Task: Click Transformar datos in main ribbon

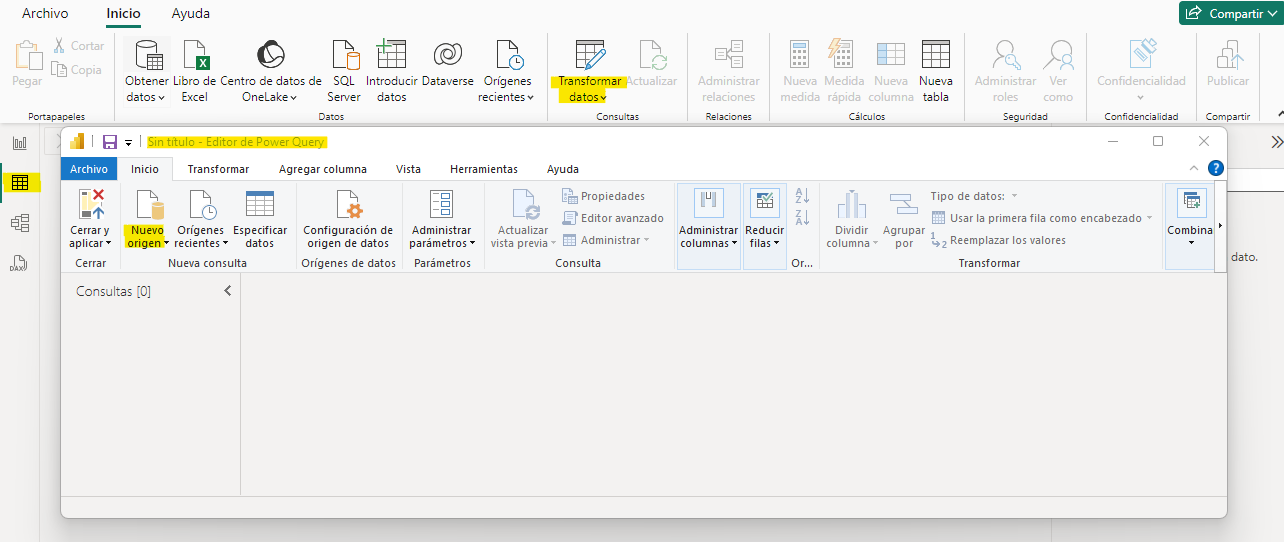Action: [x=590, y=72]
